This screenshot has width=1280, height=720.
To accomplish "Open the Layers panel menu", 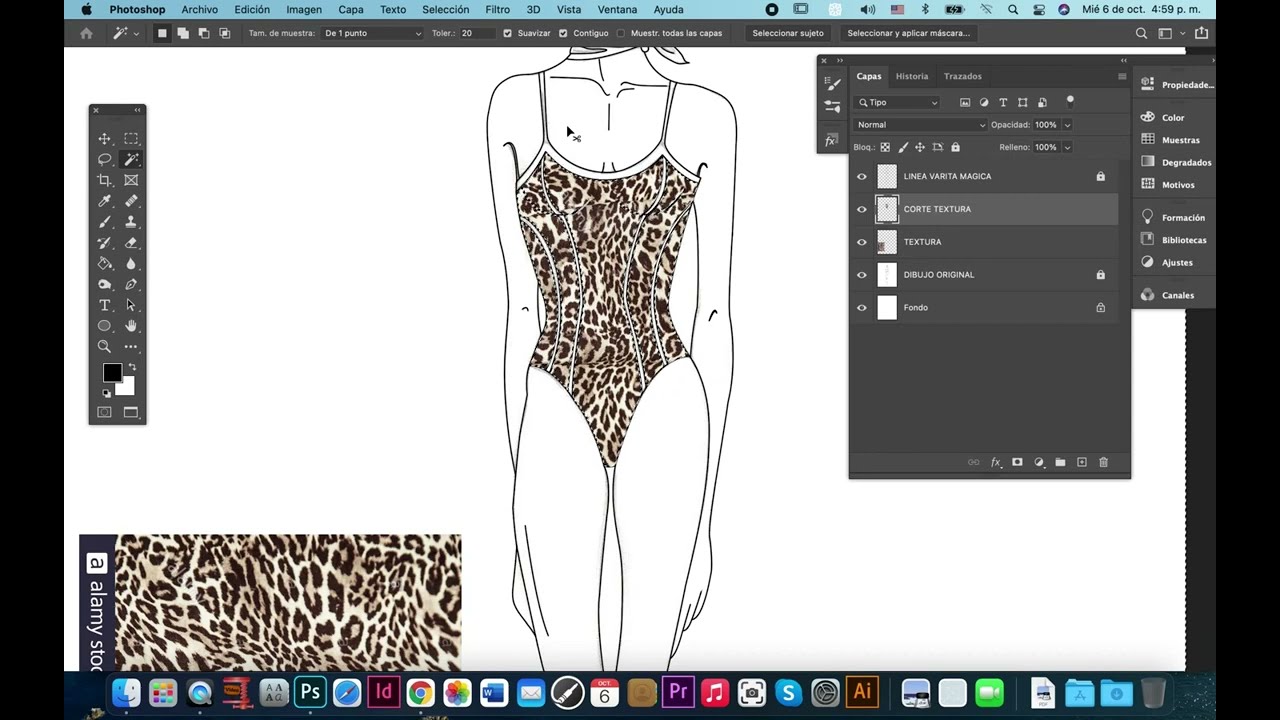I will click(x=1121, y=76).
